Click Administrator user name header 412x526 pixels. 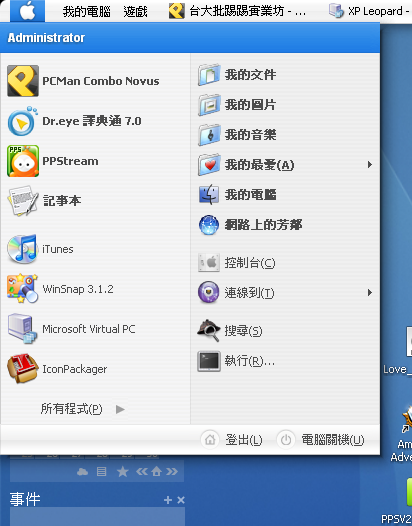(x=46, y=38)
